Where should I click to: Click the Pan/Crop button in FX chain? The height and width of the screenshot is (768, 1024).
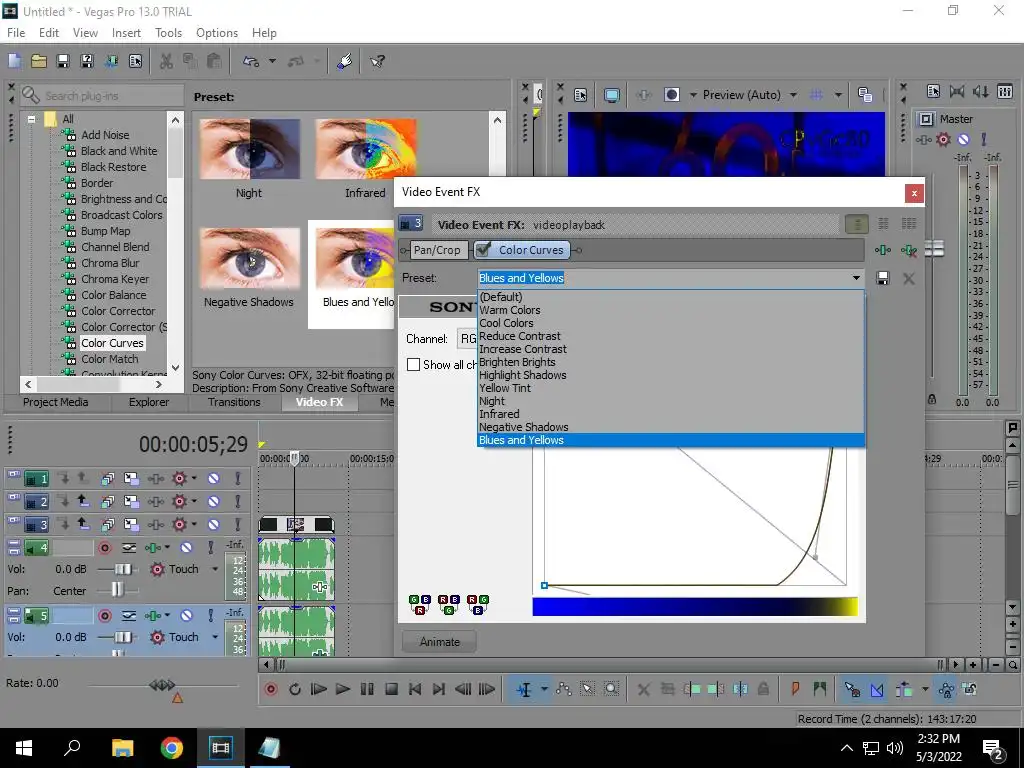pos(437,249)
